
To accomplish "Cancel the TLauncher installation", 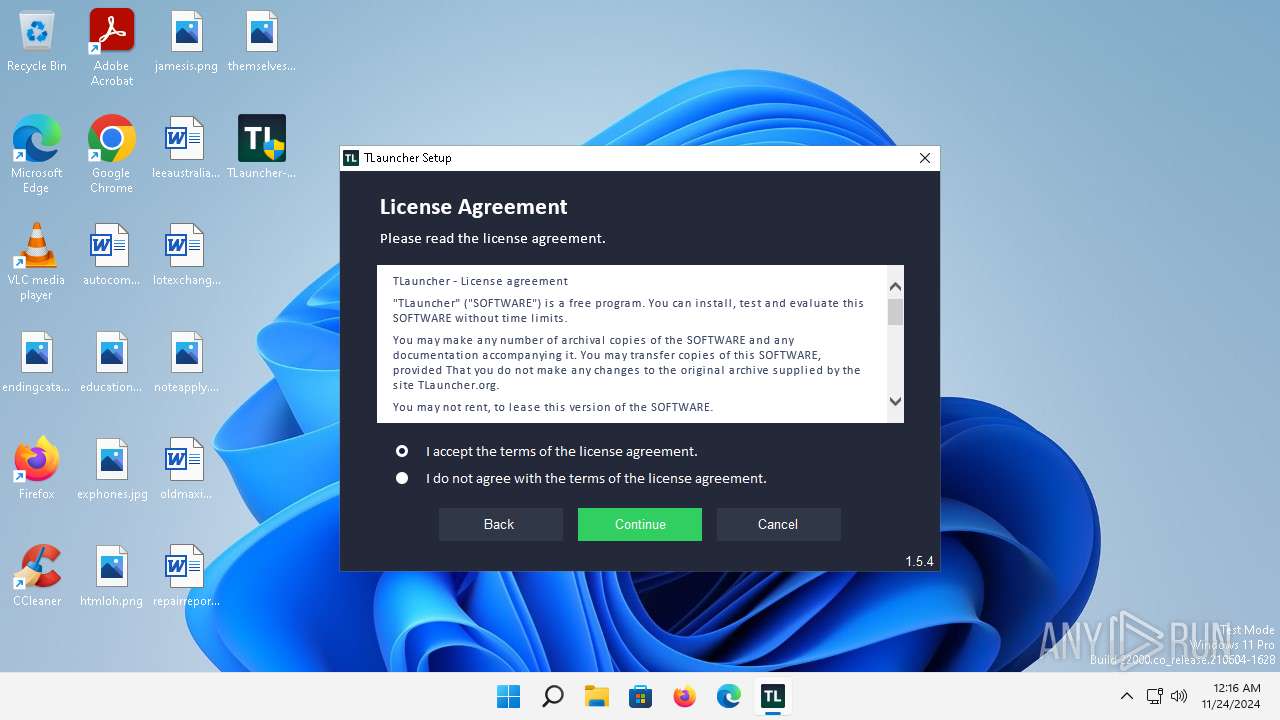I will (x=778, y=524).
